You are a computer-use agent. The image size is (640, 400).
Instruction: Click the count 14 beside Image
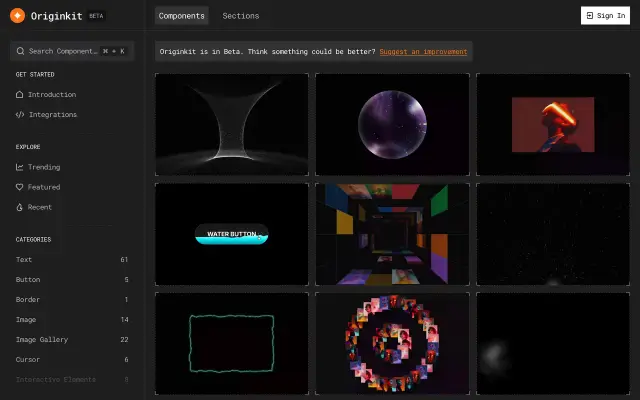[124, 320]
